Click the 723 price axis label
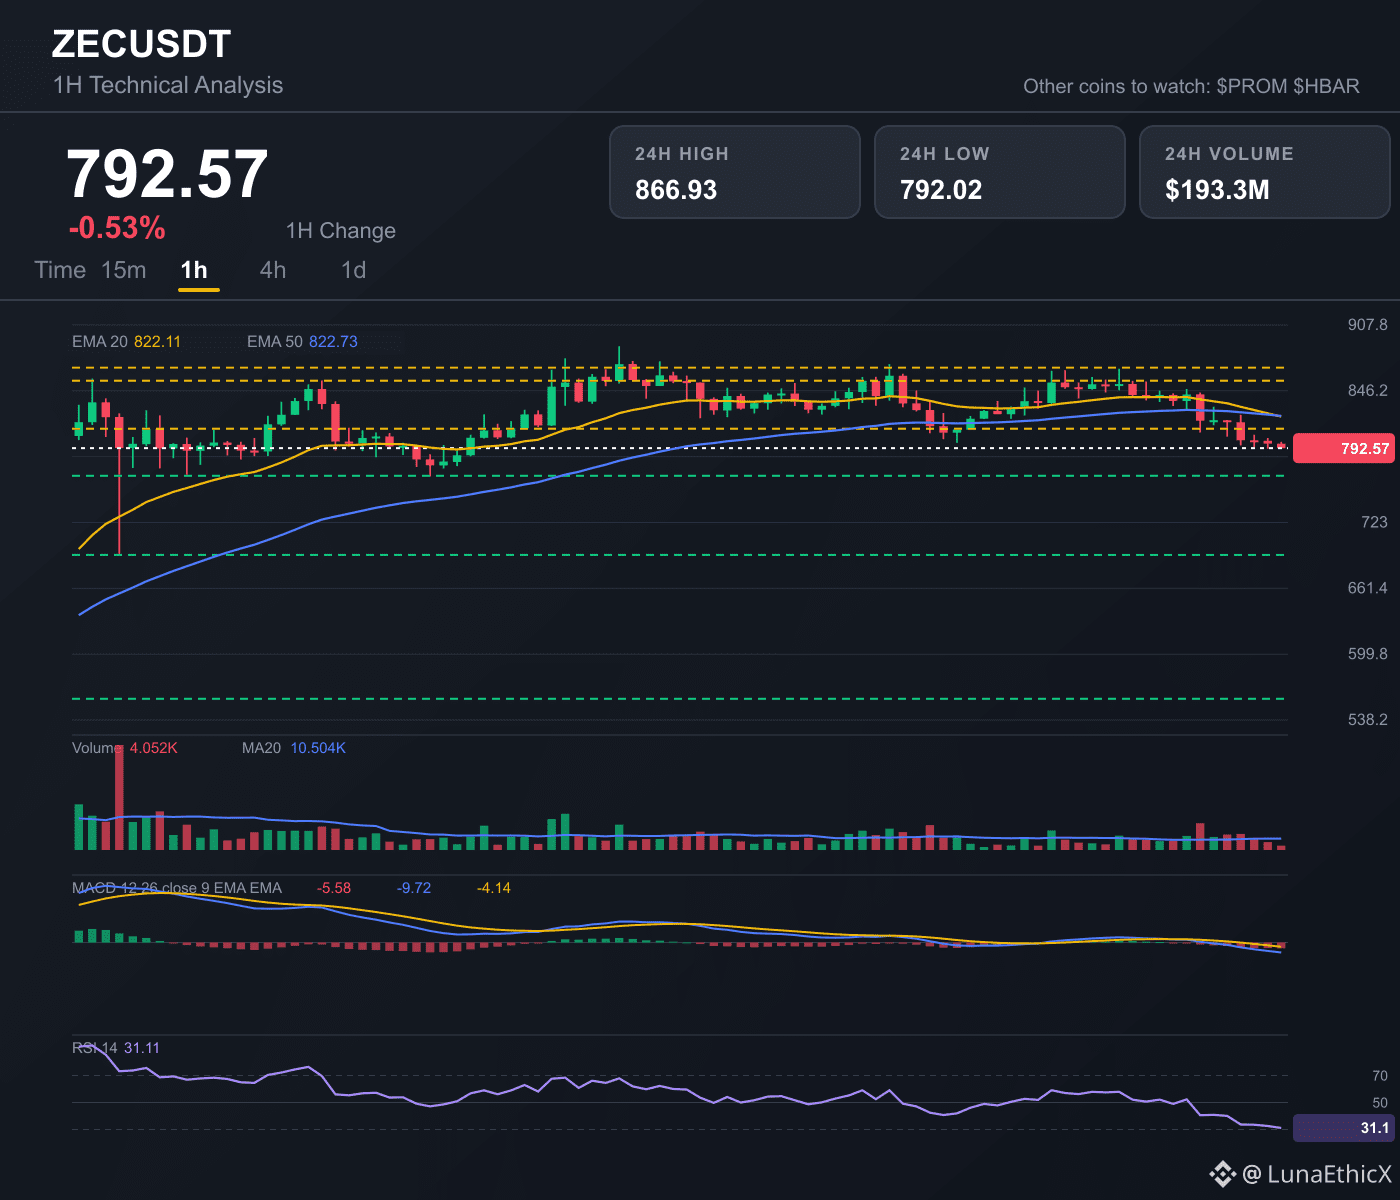Image resolution: width=1400 pixels, height=1200 pixels. coord(1374,522)
